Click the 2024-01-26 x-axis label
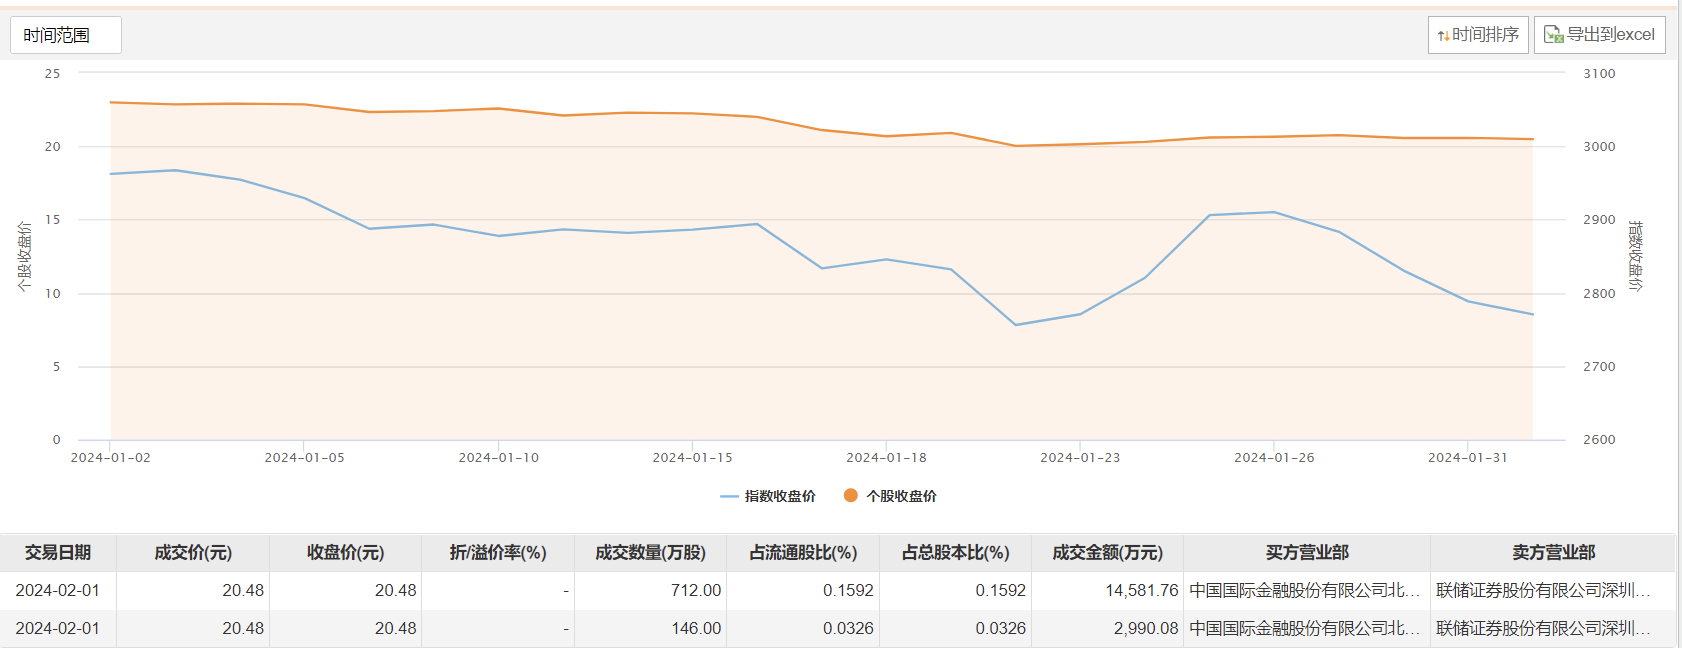Viewport: 1682px width, 648px height. [1274, 458]
